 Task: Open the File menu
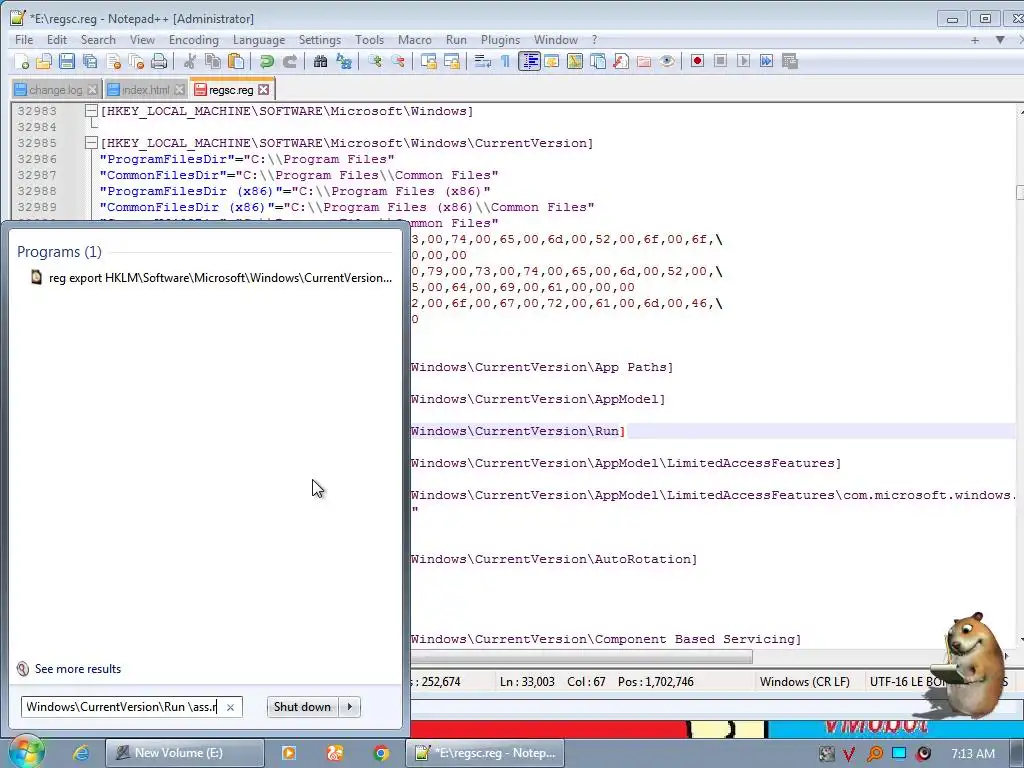coord(24,40)
